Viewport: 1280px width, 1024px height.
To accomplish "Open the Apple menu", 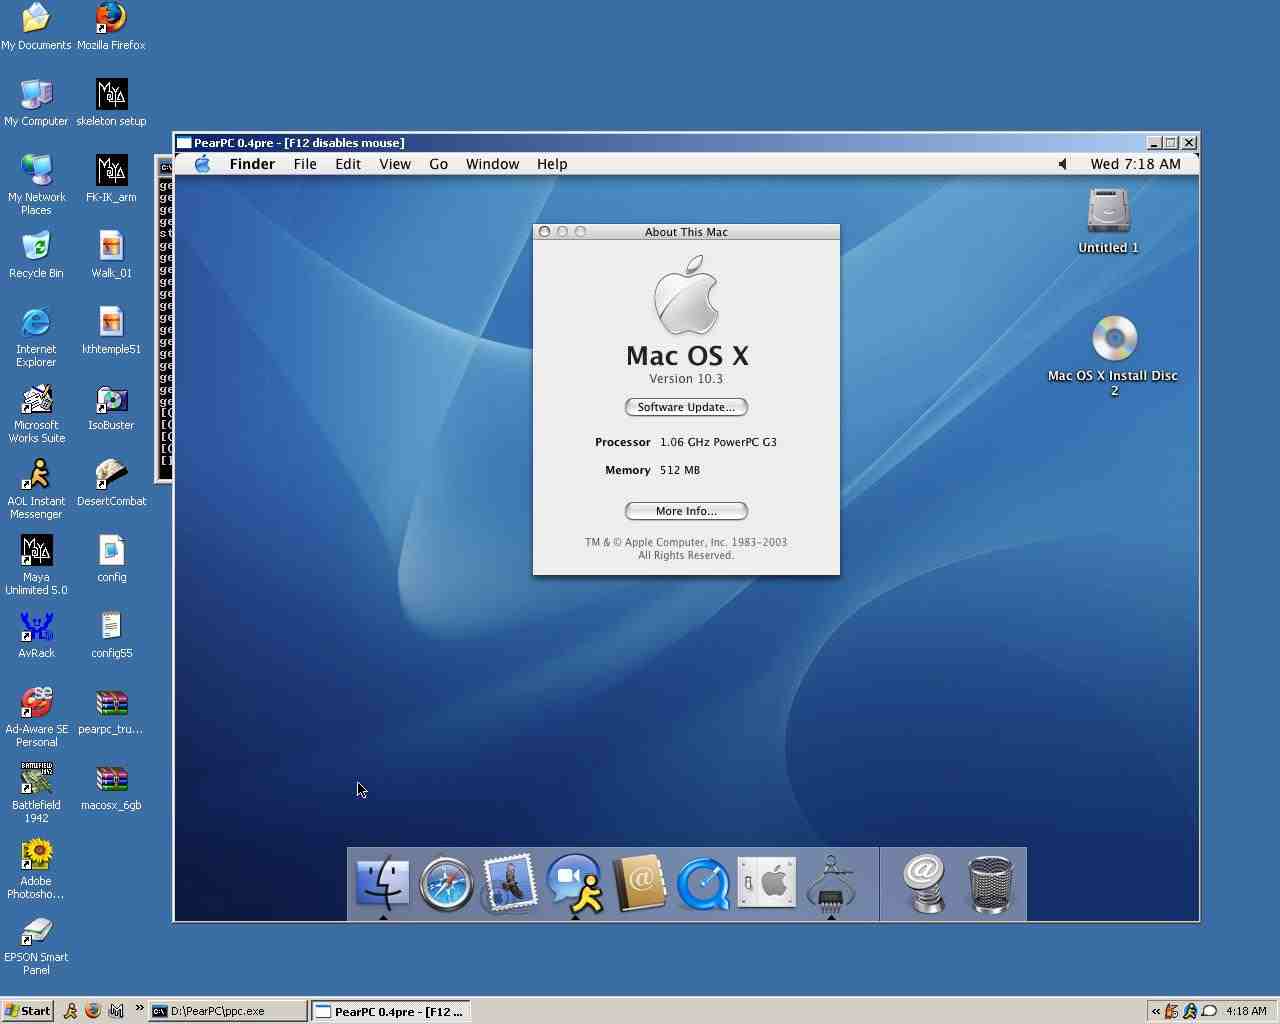I will [x=202, y=164].
